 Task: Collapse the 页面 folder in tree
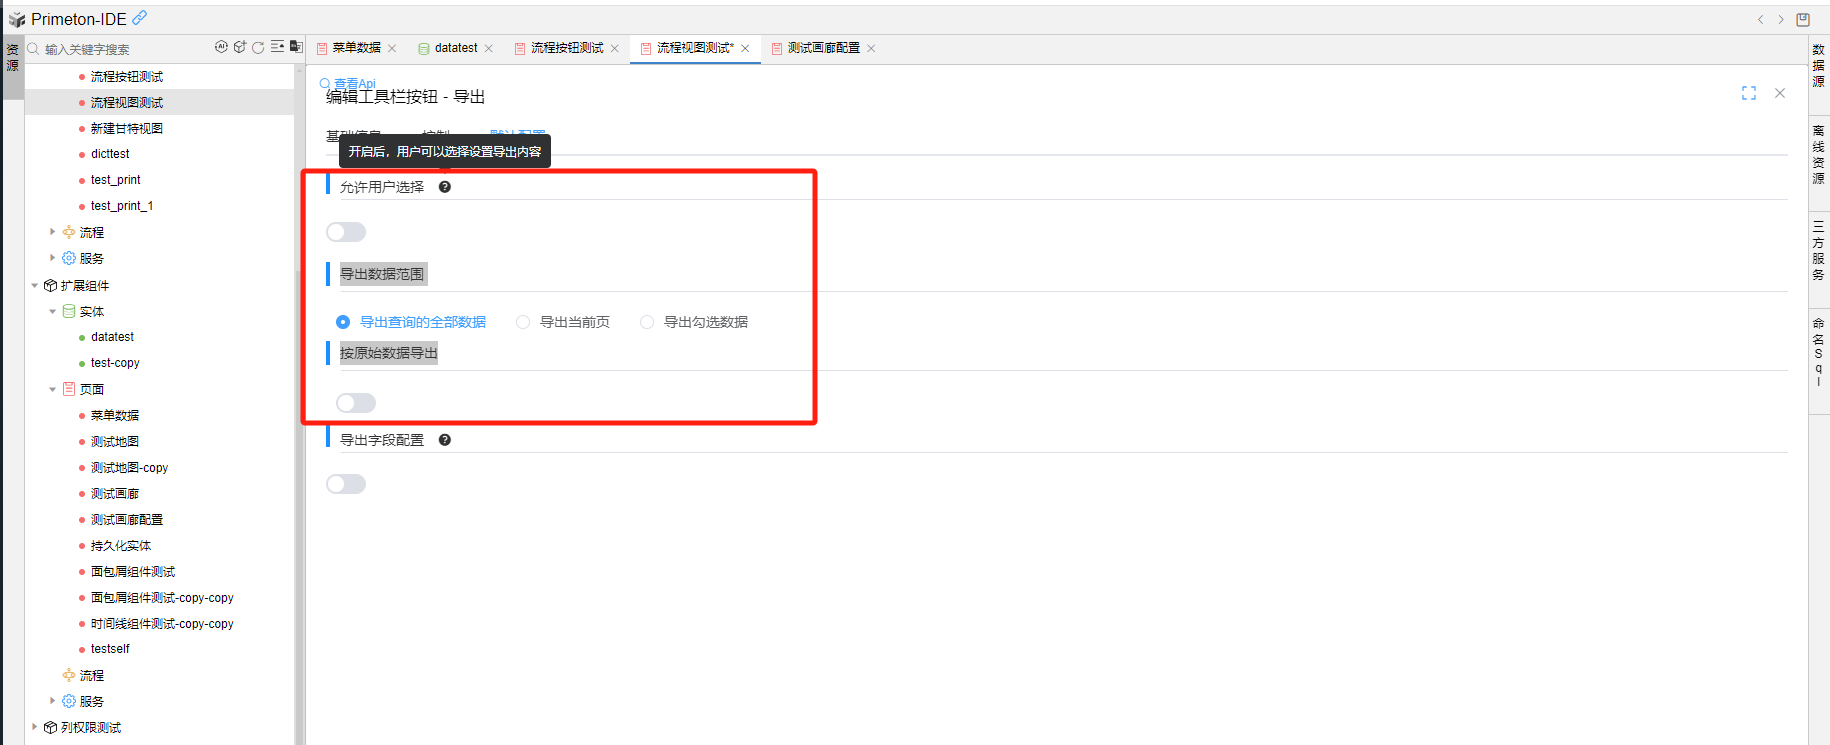pyautogui.click(x=53, y=389)
